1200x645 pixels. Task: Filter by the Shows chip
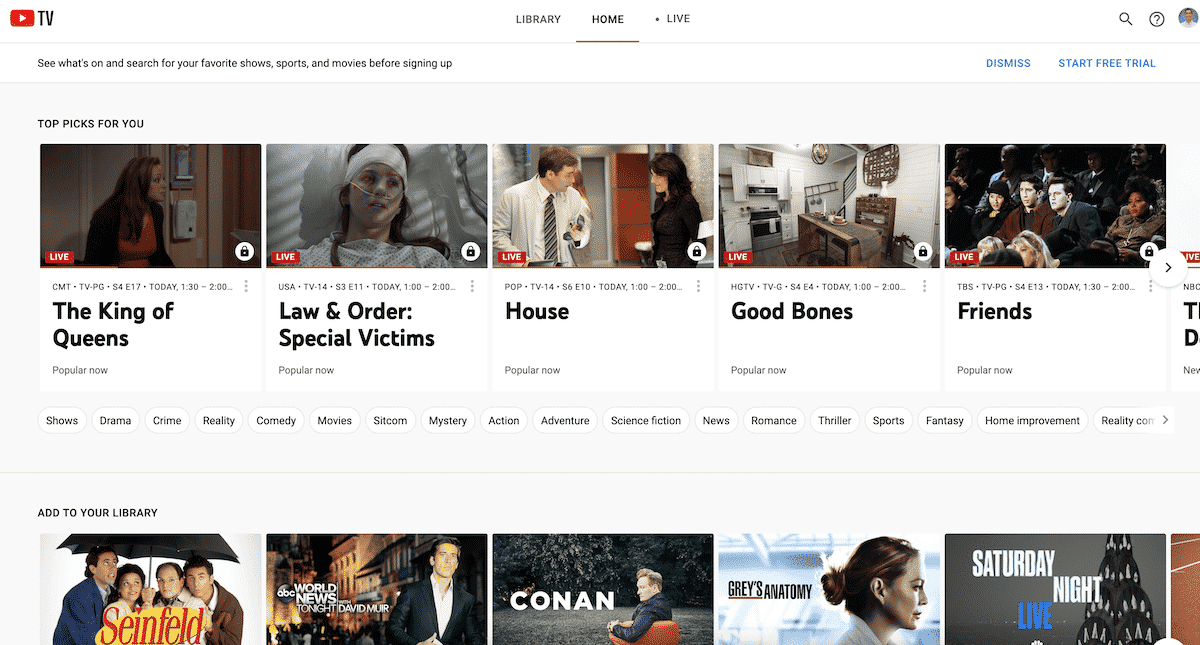(62, 420)
